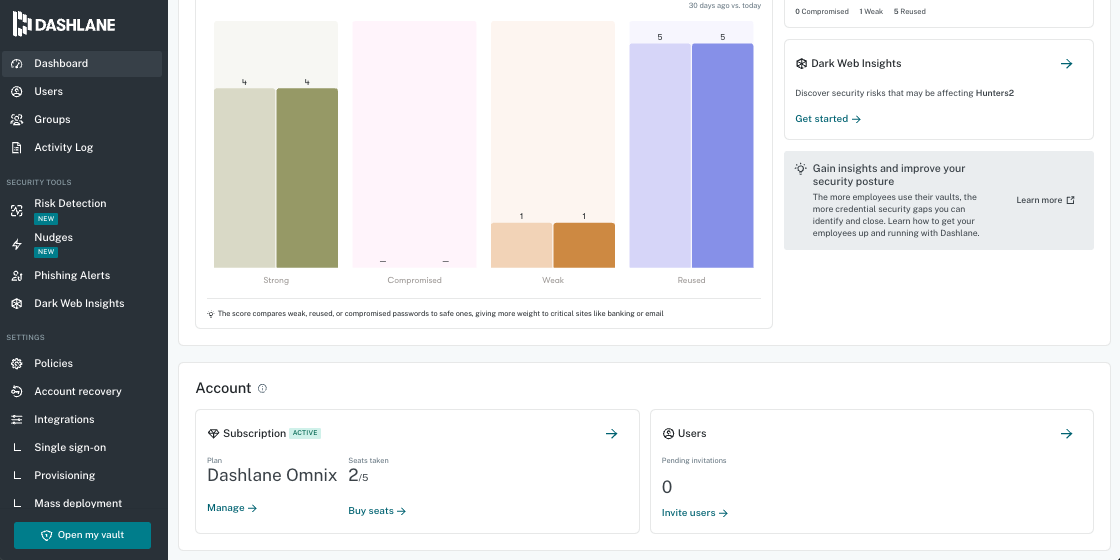Click the Dashboard gauge icon
The image size is (1120, 560).
[17, 64]
